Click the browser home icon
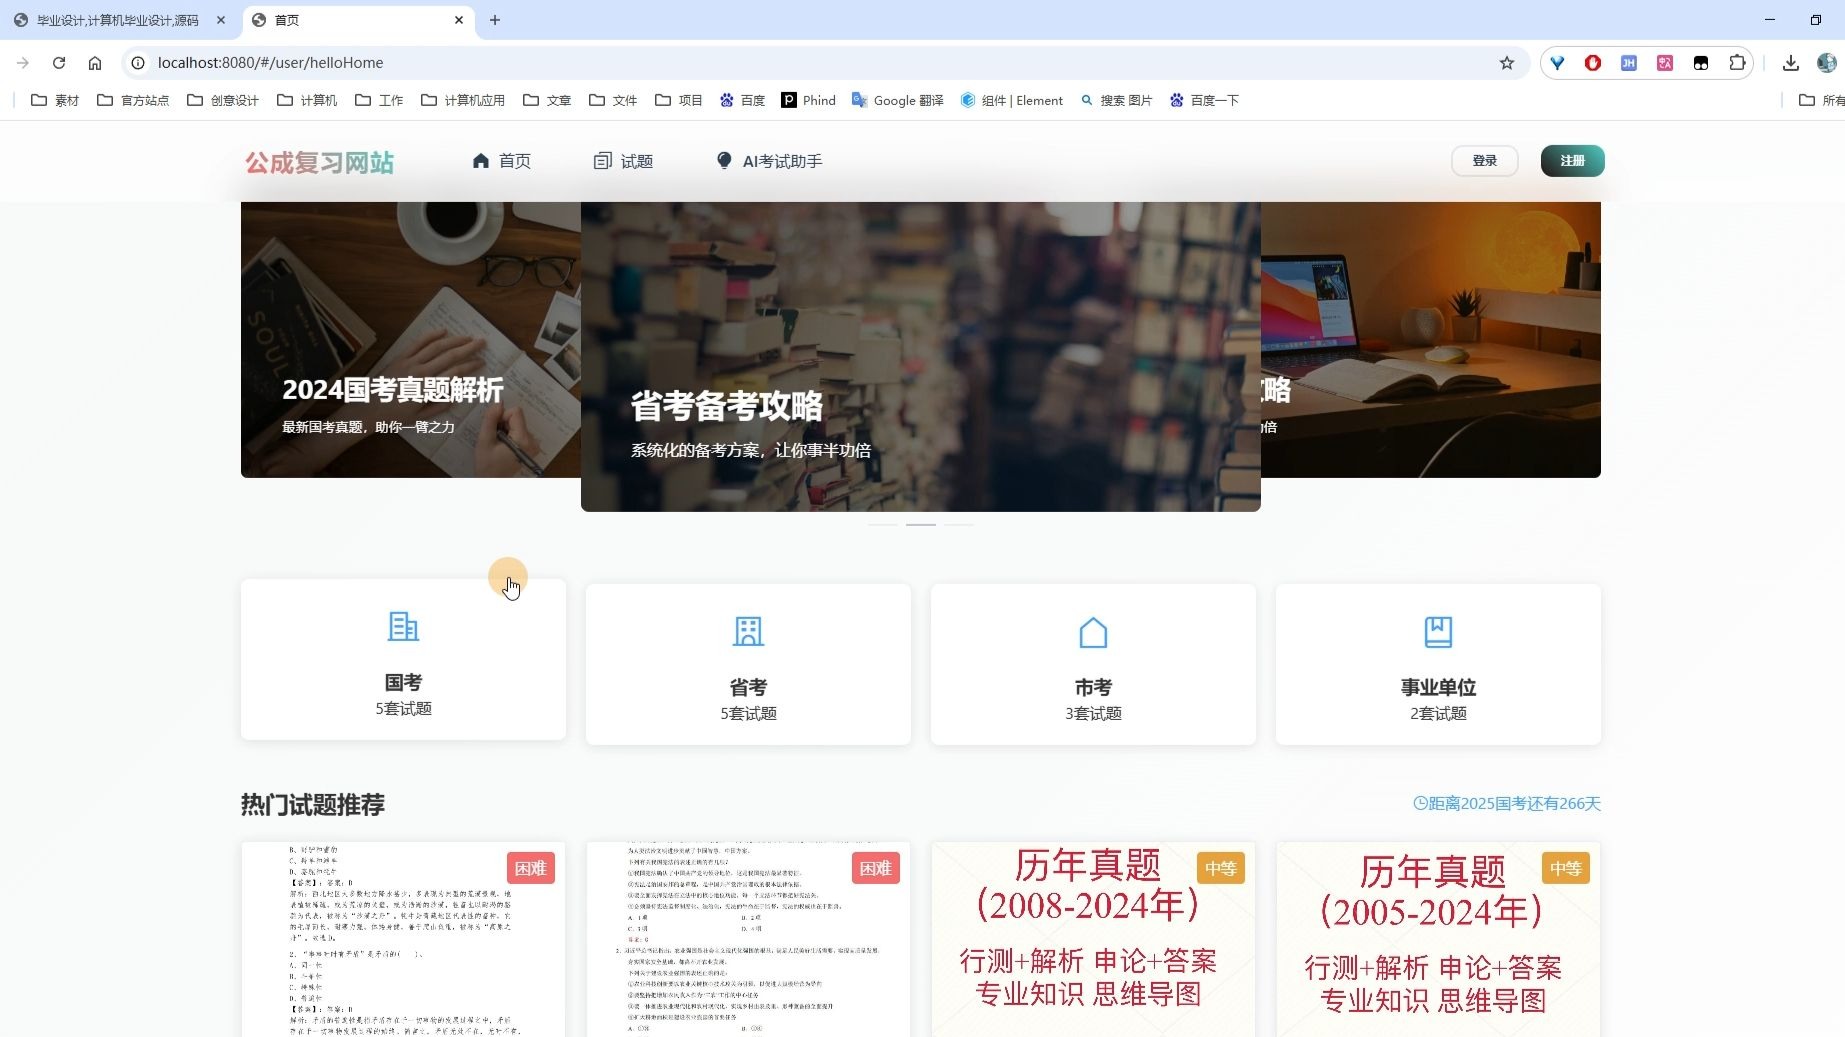This screenshot has width=1845, height=1037. [95, 63]
